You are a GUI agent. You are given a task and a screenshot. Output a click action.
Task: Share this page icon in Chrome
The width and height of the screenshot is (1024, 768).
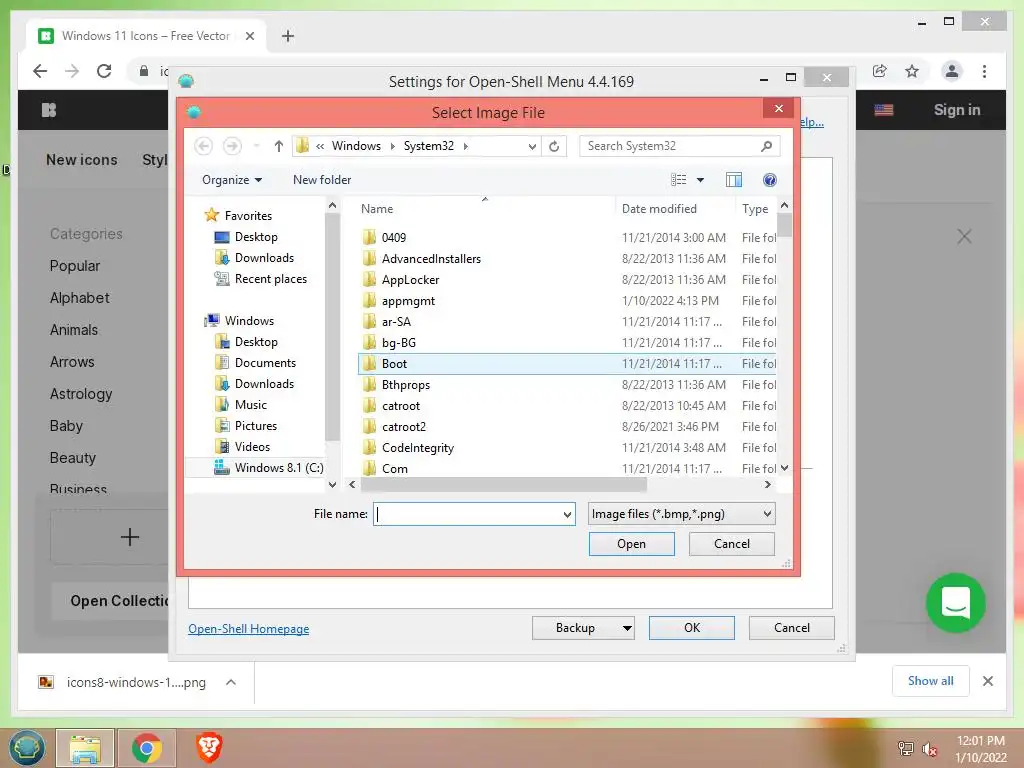880,71
